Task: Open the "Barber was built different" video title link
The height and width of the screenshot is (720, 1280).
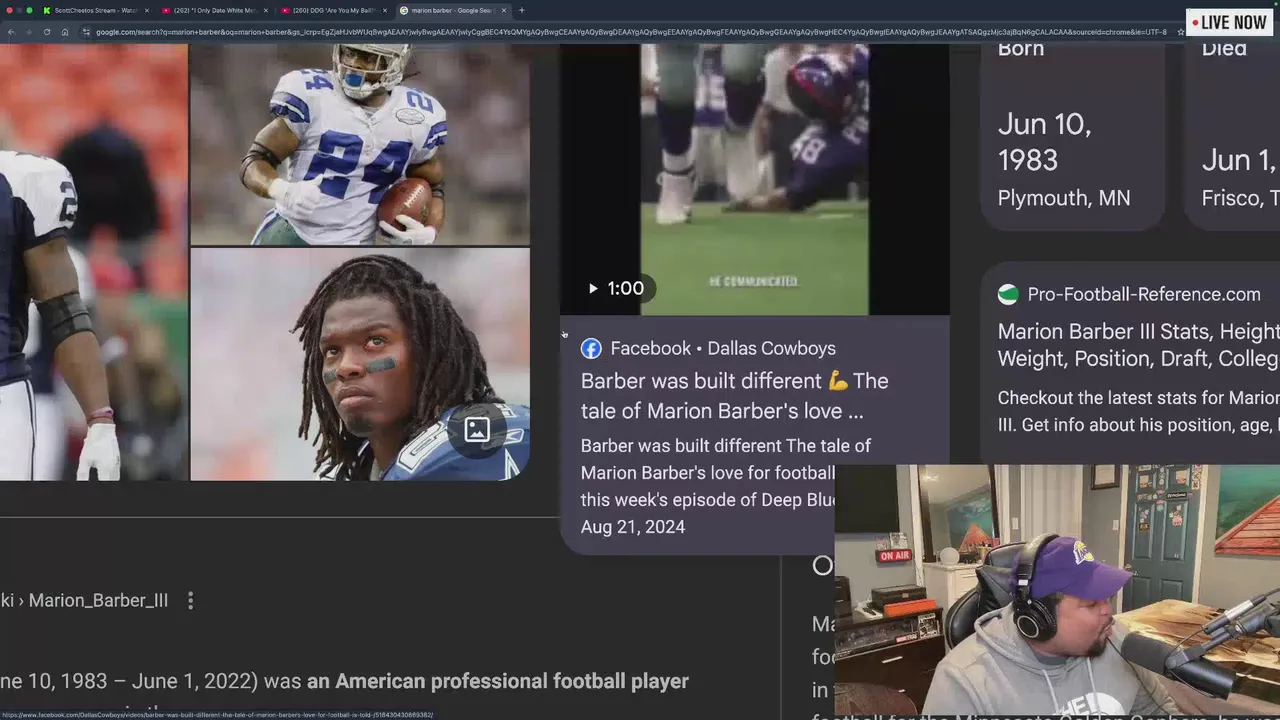Action: [734, 396]
